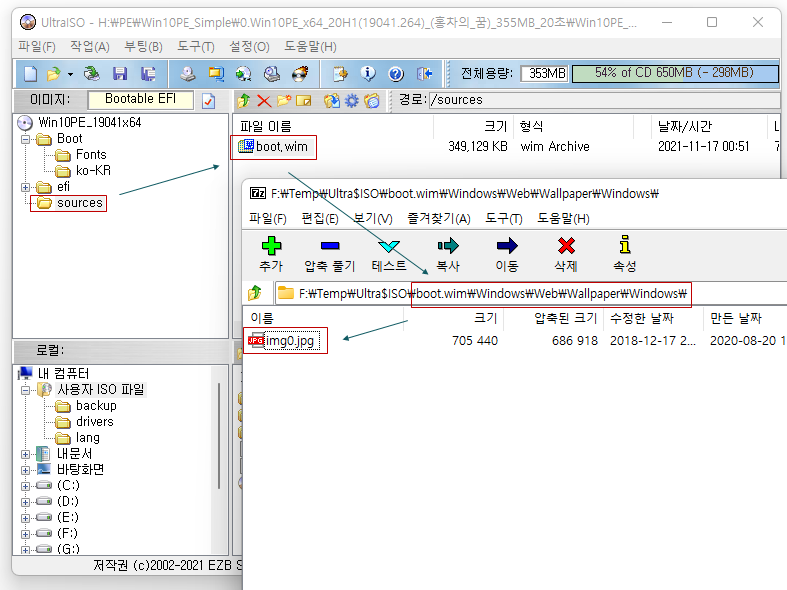787x590 pixels.
Task: Click the Exit door icon in UltraISO toolbar
Action: coord(424,74)
